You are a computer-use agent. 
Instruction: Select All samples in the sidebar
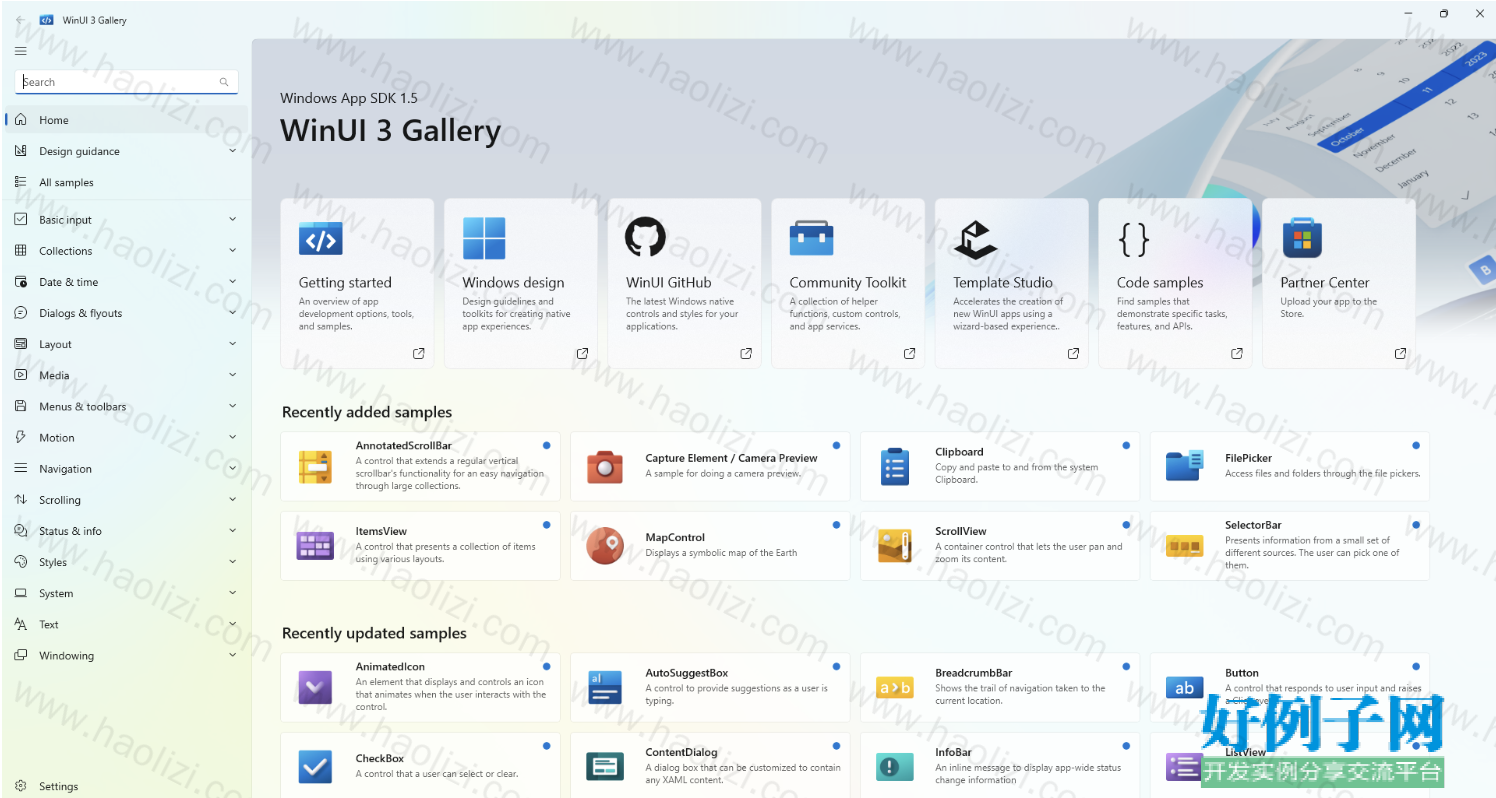click(x=126, y=182)
